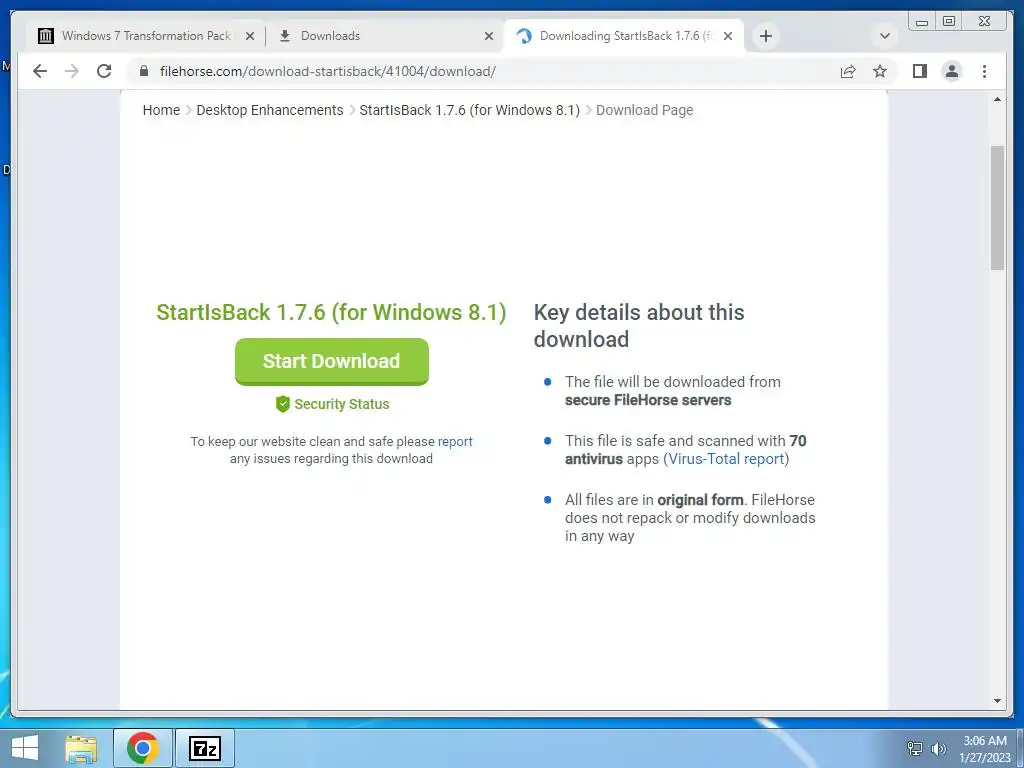Open the Chrome profile avatar
The width and height of the screenshot is (1024, 768).
[x=952, y=71]
